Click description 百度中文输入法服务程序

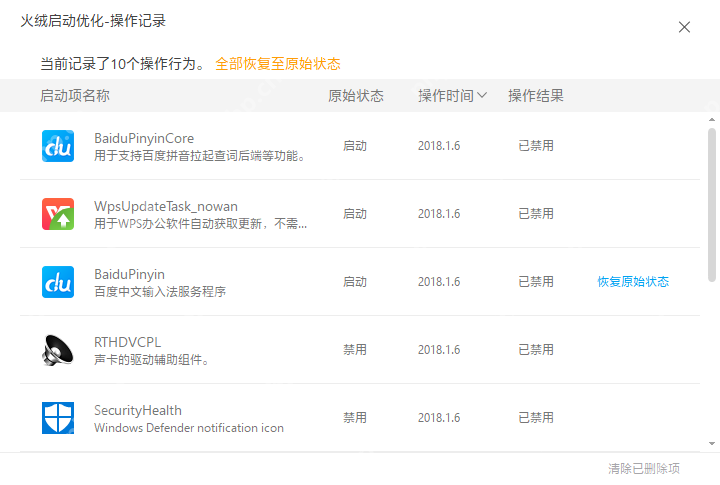tap(160, 292)
